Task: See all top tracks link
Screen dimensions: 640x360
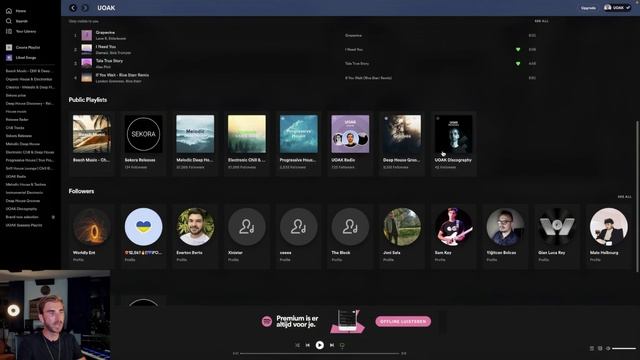Action: (x=541, y=21)
